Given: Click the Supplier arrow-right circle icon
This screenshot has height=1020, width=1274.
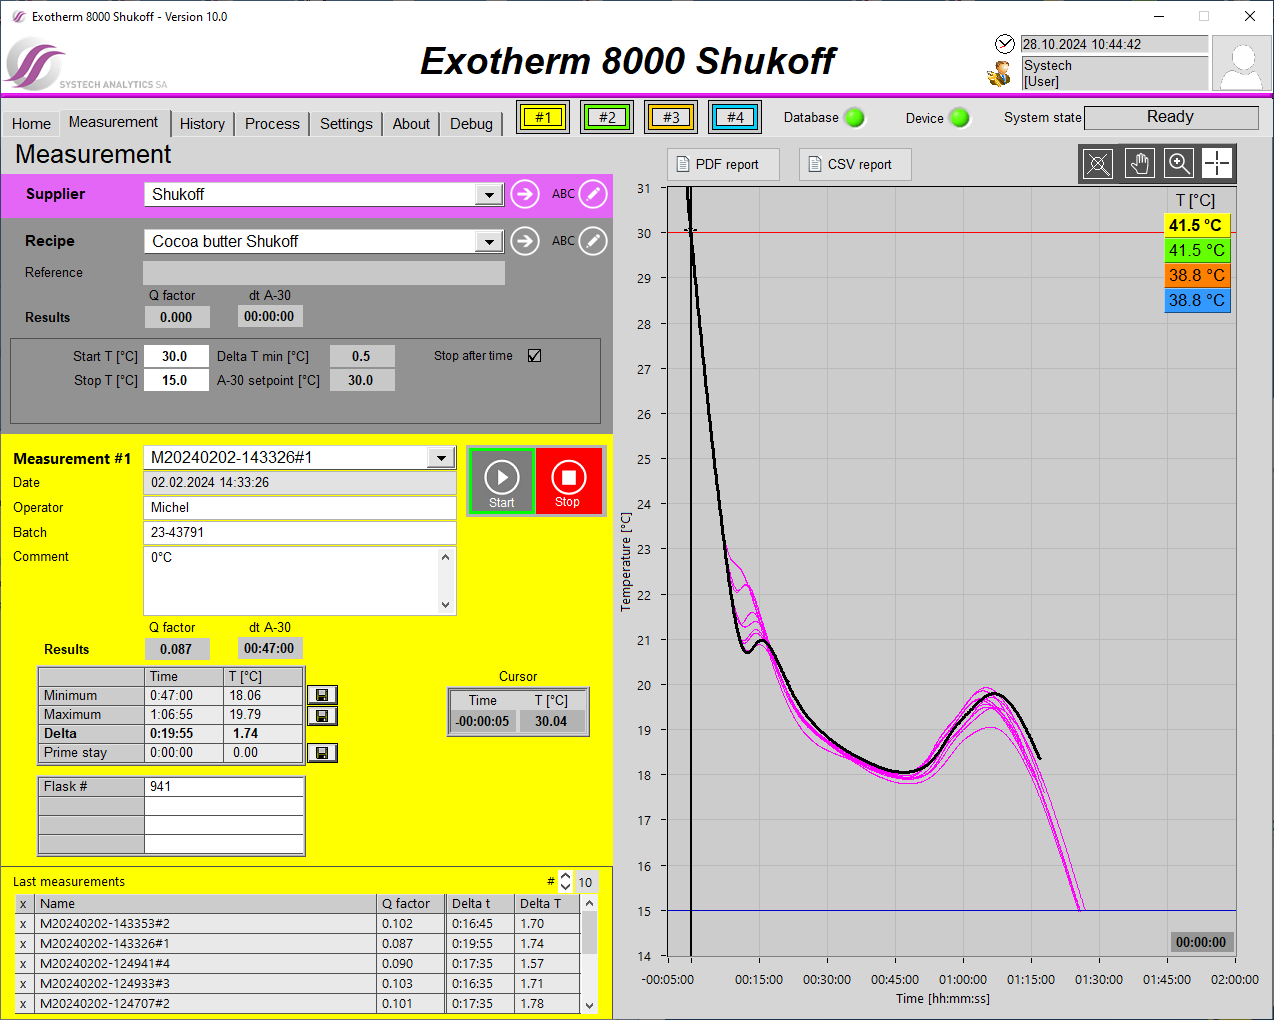Looking at the screenshot, I should [x=525, y=194].
